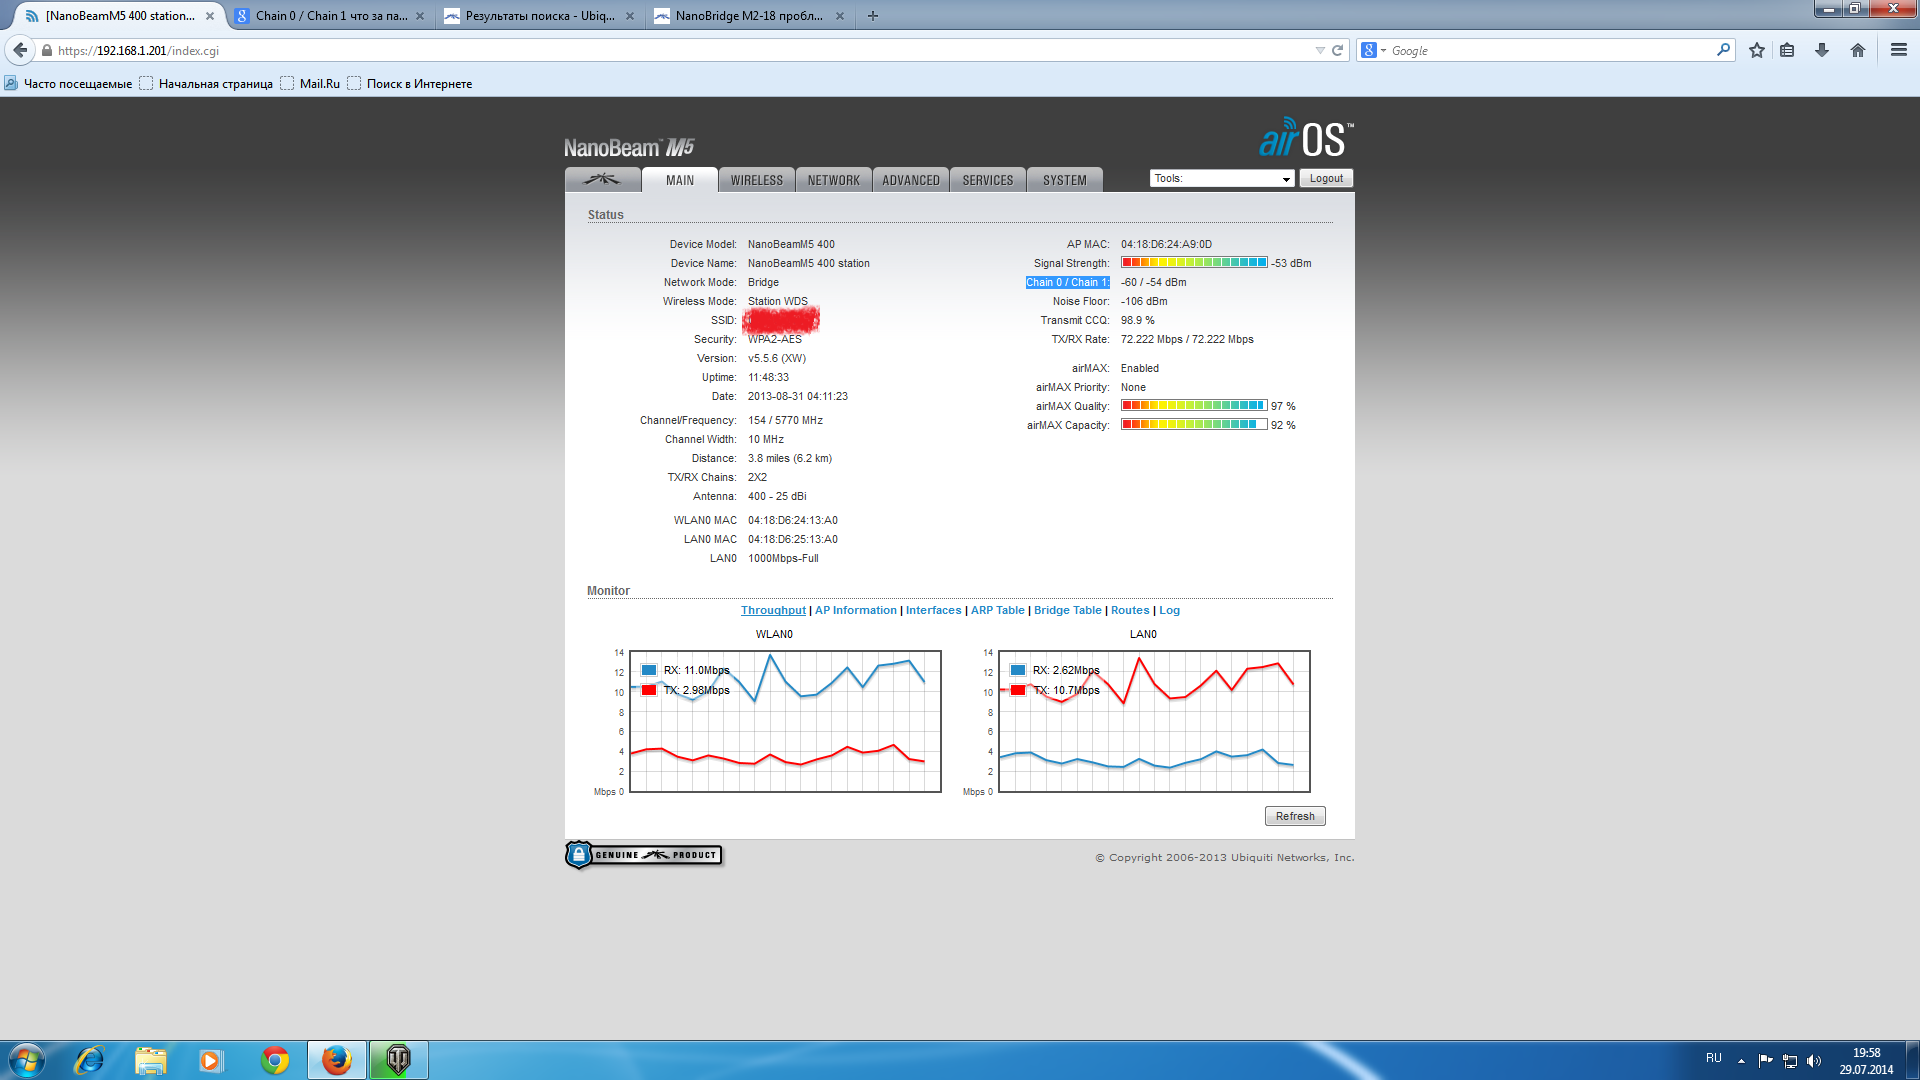Screen dimensions: 1920x1080
Task: Open the Routes link
Action: pyautogui.click(x=1130, y=610)
